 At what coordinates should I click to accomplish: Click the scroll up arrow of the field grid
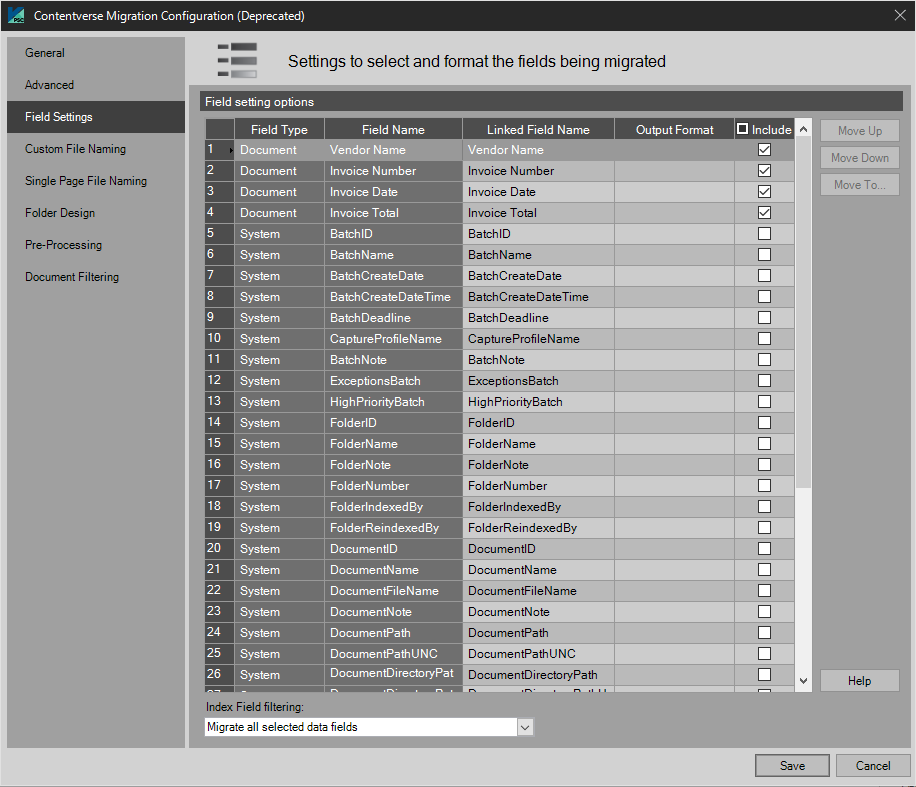click(804, 129)
